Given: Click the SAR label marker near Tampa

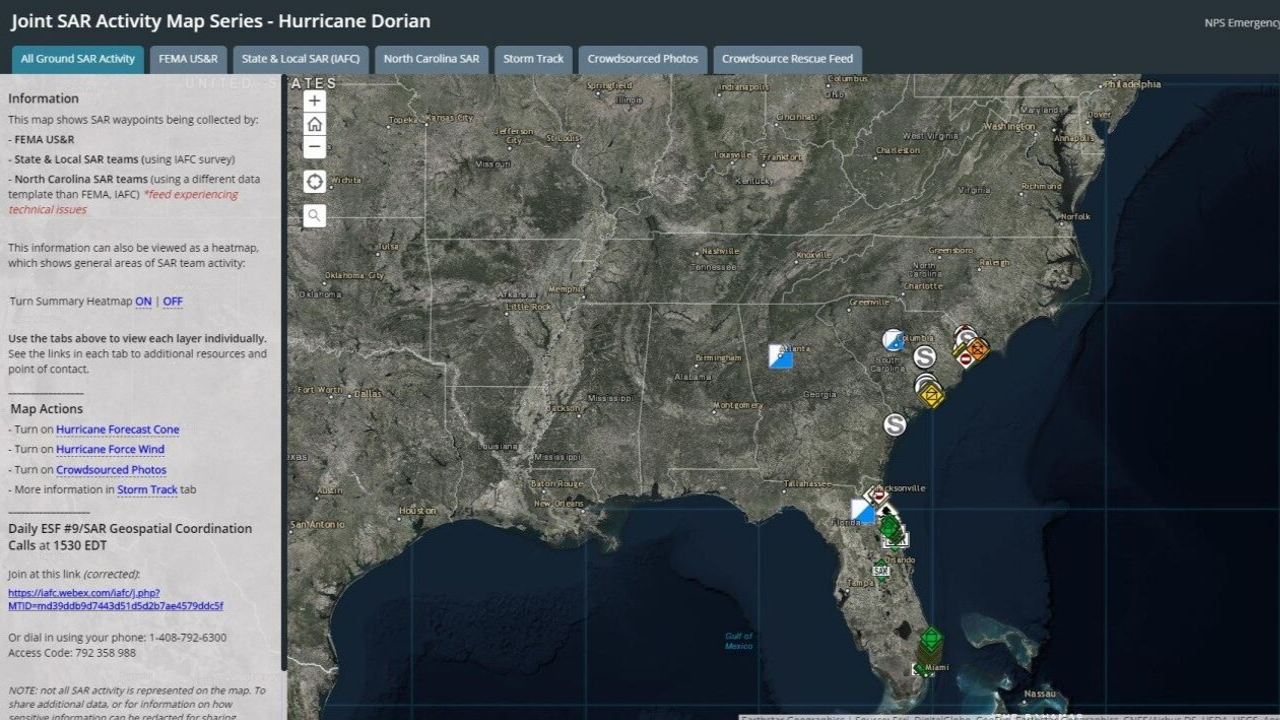Looking at the screenshot, I should click(x=881, y=571).
